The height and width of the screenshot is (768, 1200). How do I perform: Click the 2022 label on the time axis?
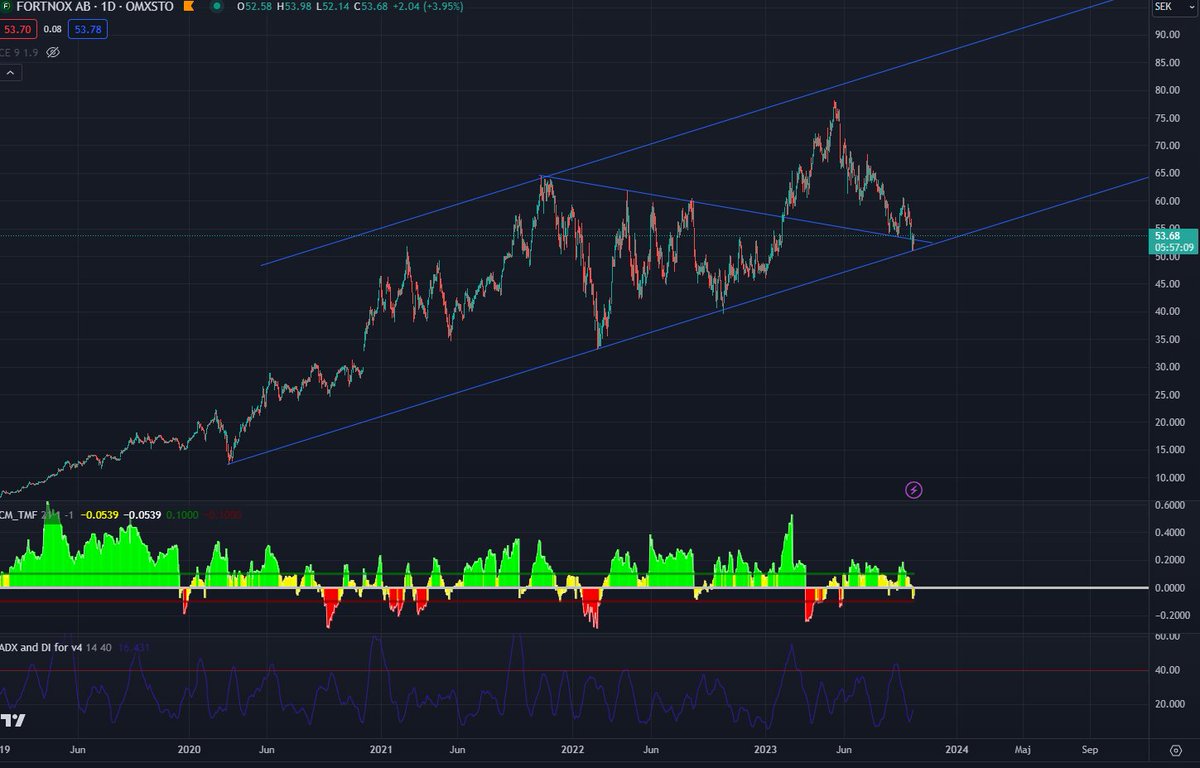[x=572, y=748]
